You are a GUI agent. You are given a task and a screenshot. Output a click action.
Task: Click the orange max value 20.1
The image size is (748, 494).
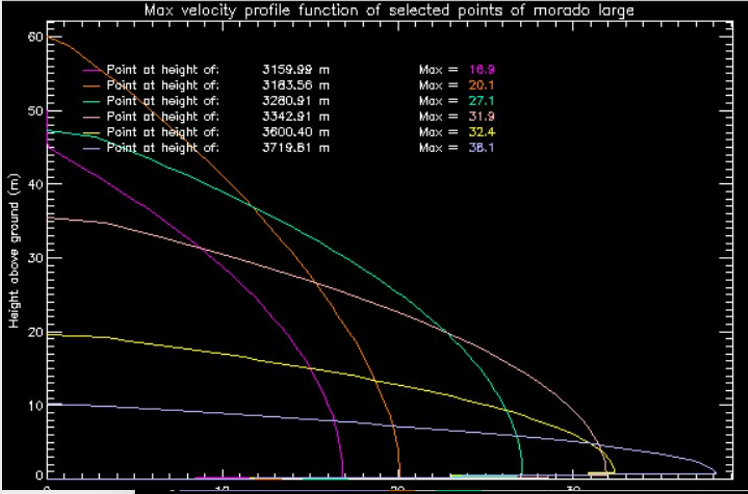click(482, 86)
